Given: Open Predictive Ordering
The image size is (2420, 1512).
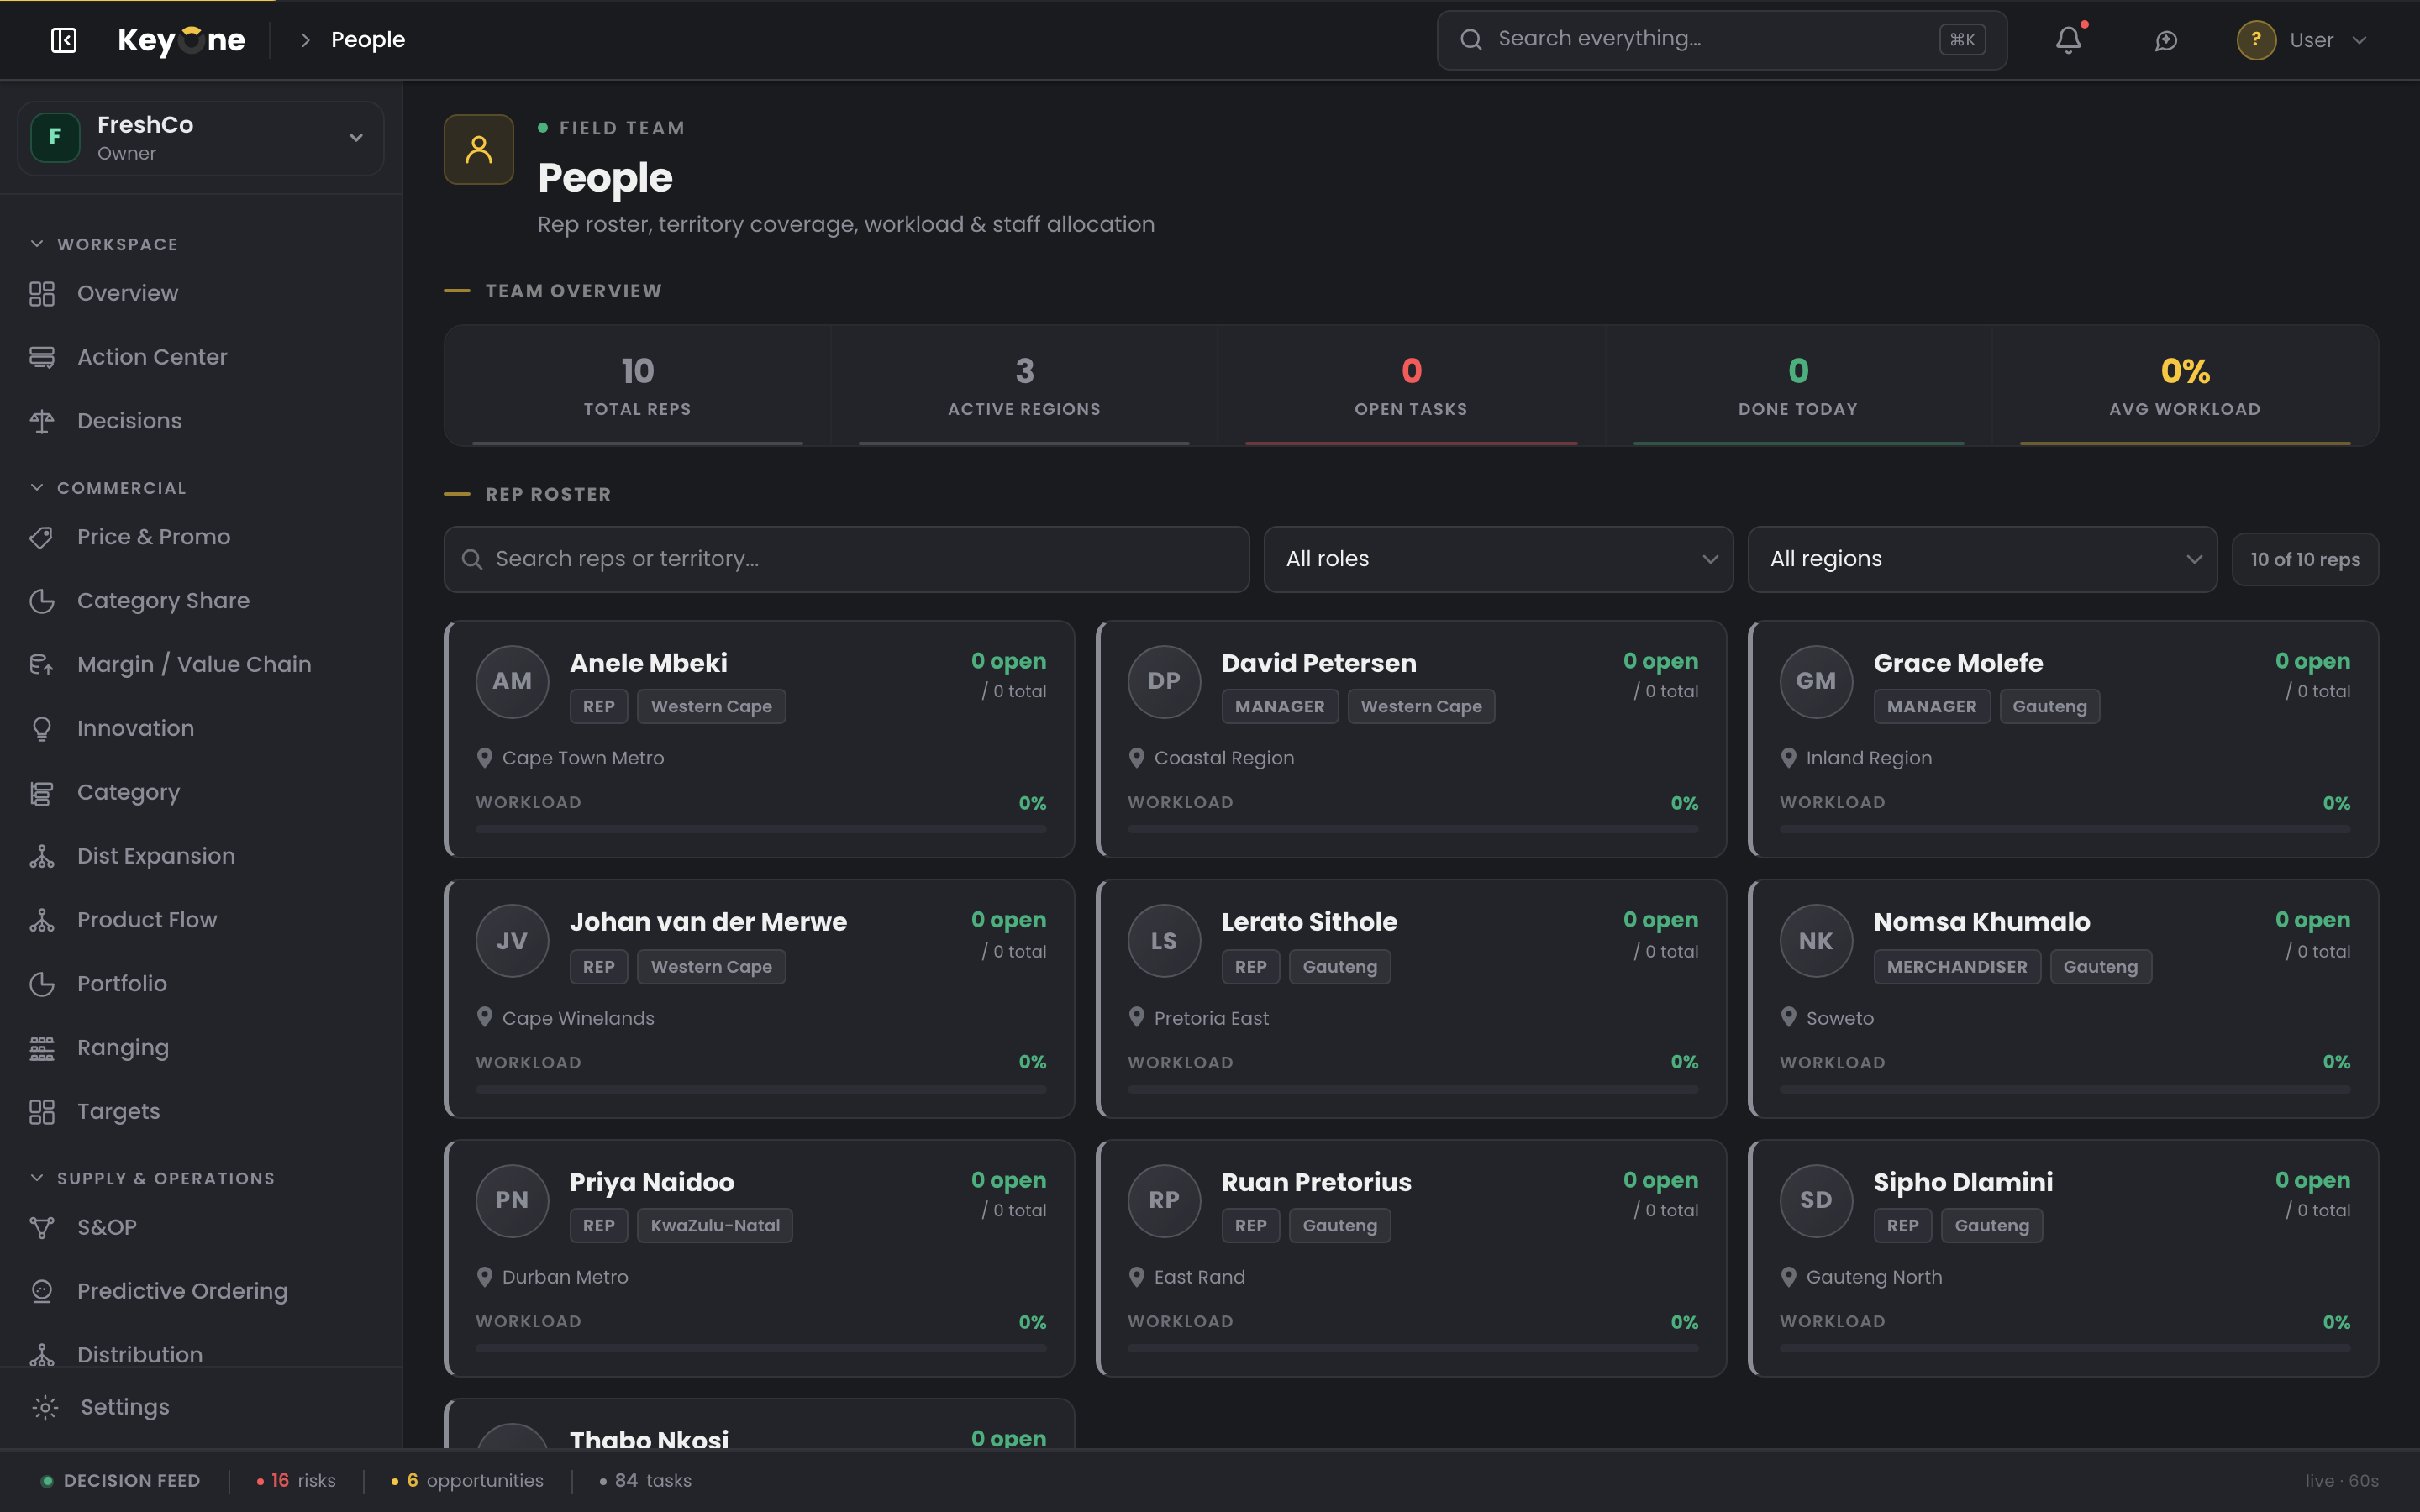Looking at the screenshot, I should pos(182,1291).
